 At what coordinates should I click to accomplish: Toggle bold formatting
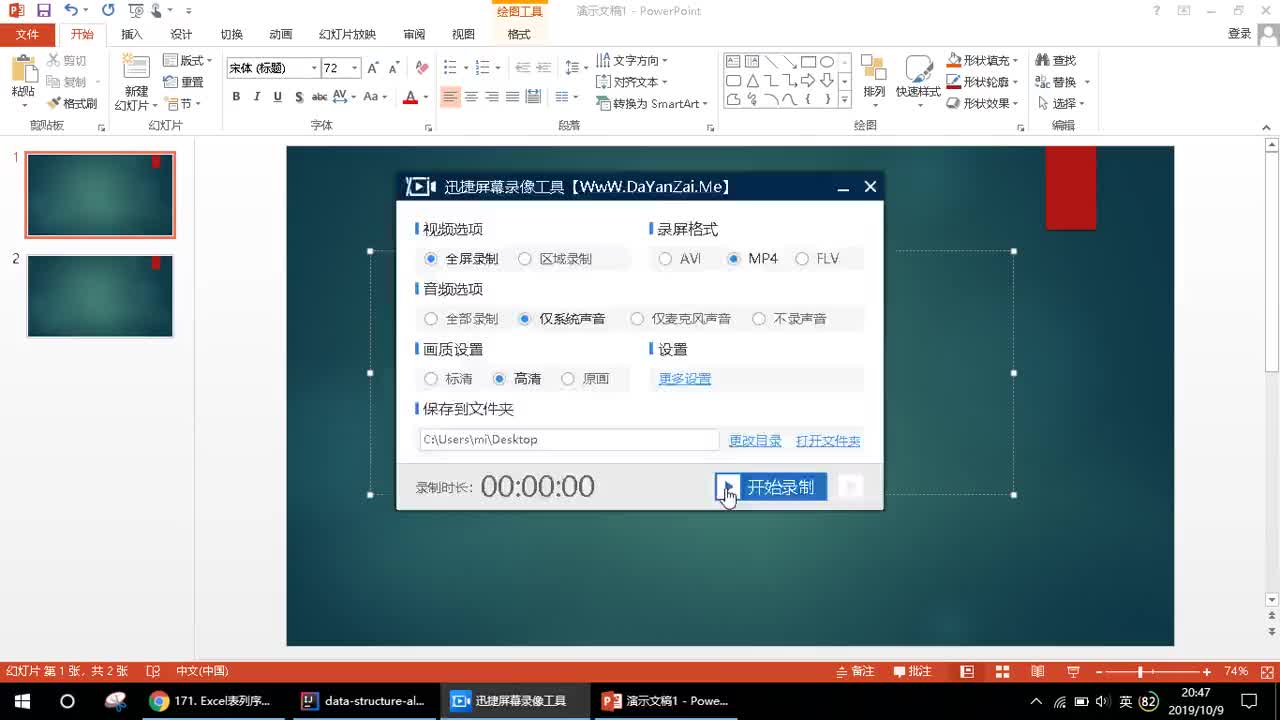pyautogui.click(x=236, y=97)
